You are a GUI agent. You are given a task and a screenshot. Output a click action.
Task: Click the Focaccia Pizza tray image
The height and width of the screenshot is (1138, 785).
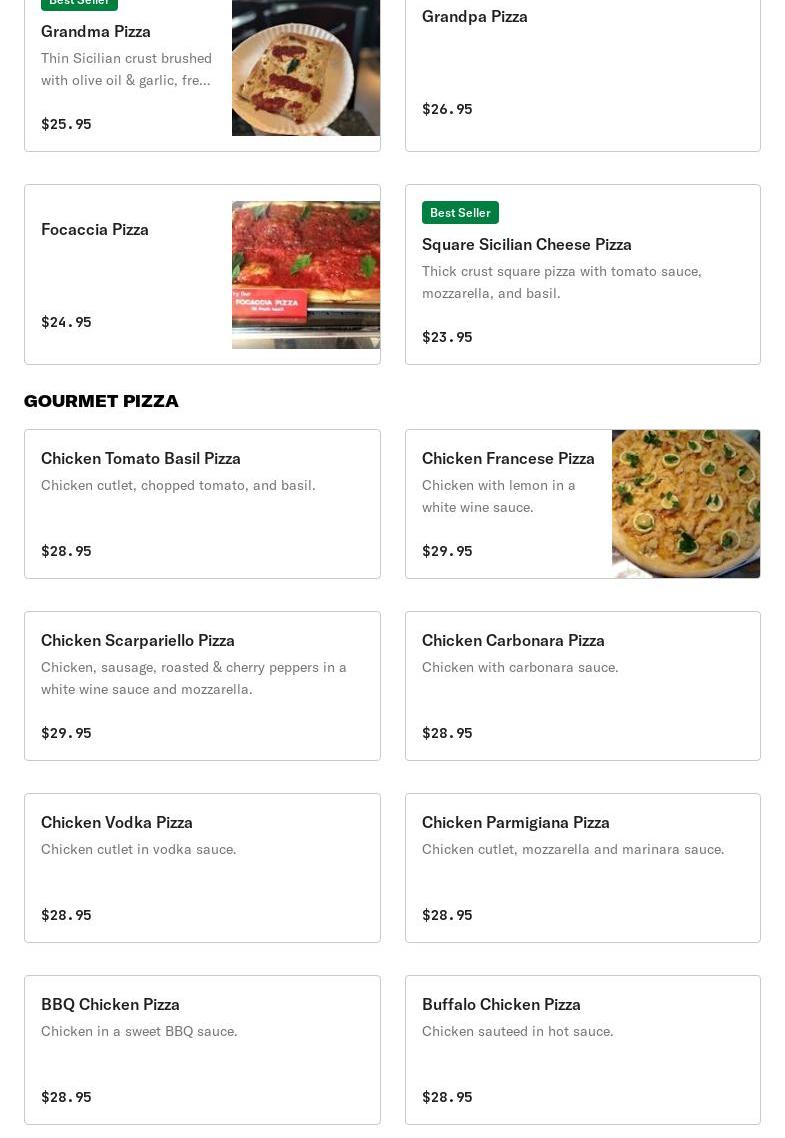click(x=305, y=275)
